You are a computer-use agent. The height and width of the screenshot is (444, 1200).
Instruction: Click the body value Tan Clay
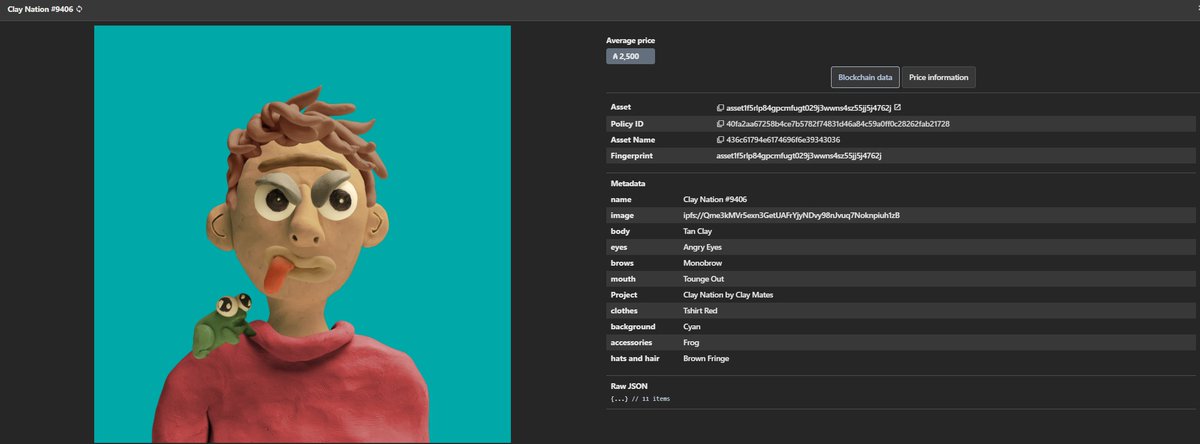click(x=699, y=231)
